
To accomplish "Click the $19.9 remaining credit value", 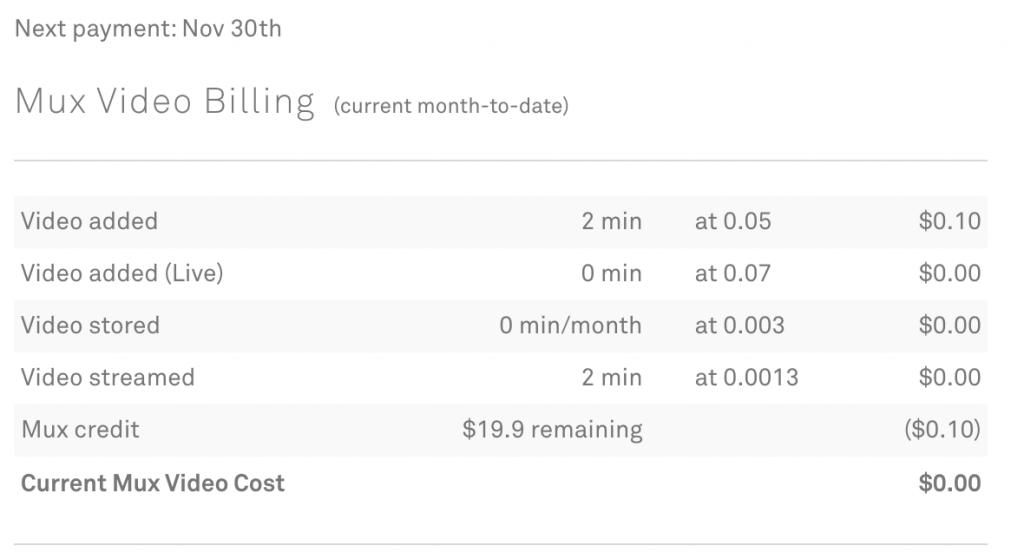I will (552, 430).
